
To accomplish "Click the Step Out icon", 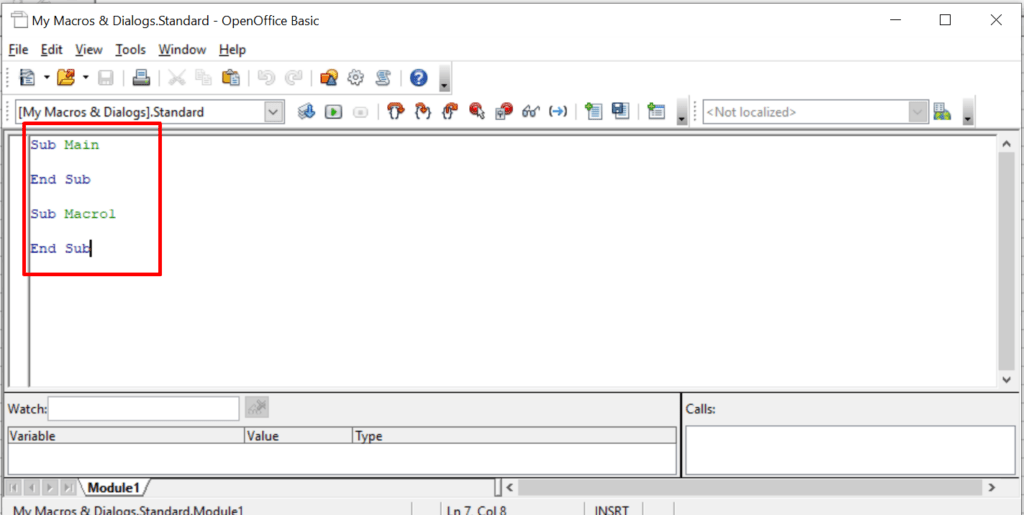I will point(450,112).
